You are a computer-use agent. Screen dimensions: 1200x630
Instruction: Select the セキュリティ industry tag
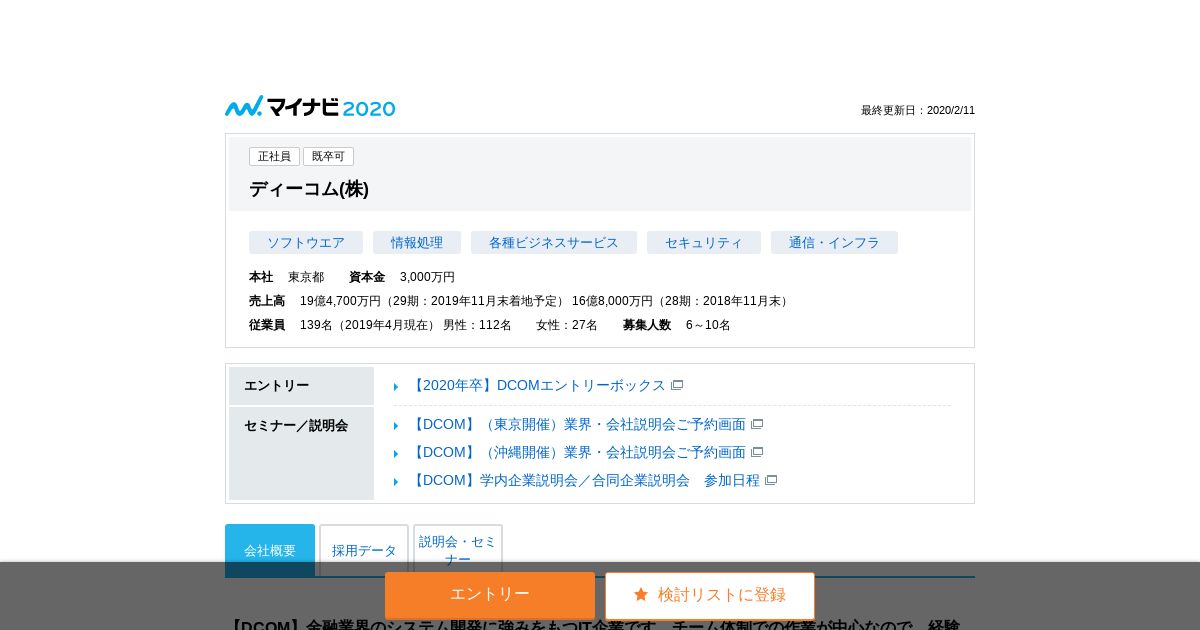click(704, 243)
